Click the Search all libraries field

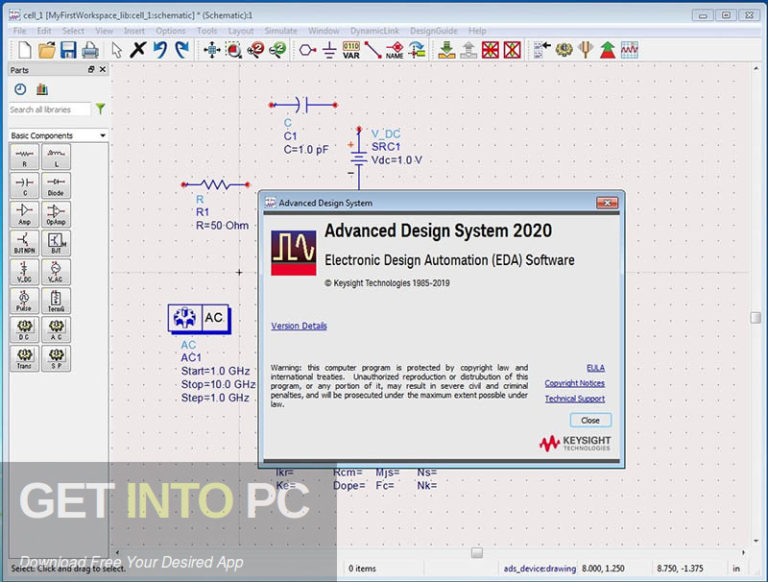(x=49, y=109)
